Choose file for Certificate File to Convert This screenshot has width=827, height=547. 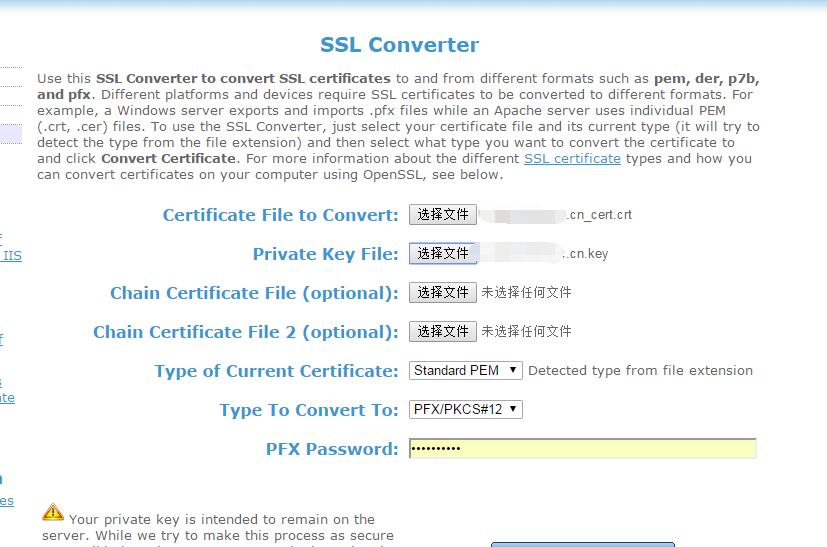pyautogui.click(x=443, y=215)
